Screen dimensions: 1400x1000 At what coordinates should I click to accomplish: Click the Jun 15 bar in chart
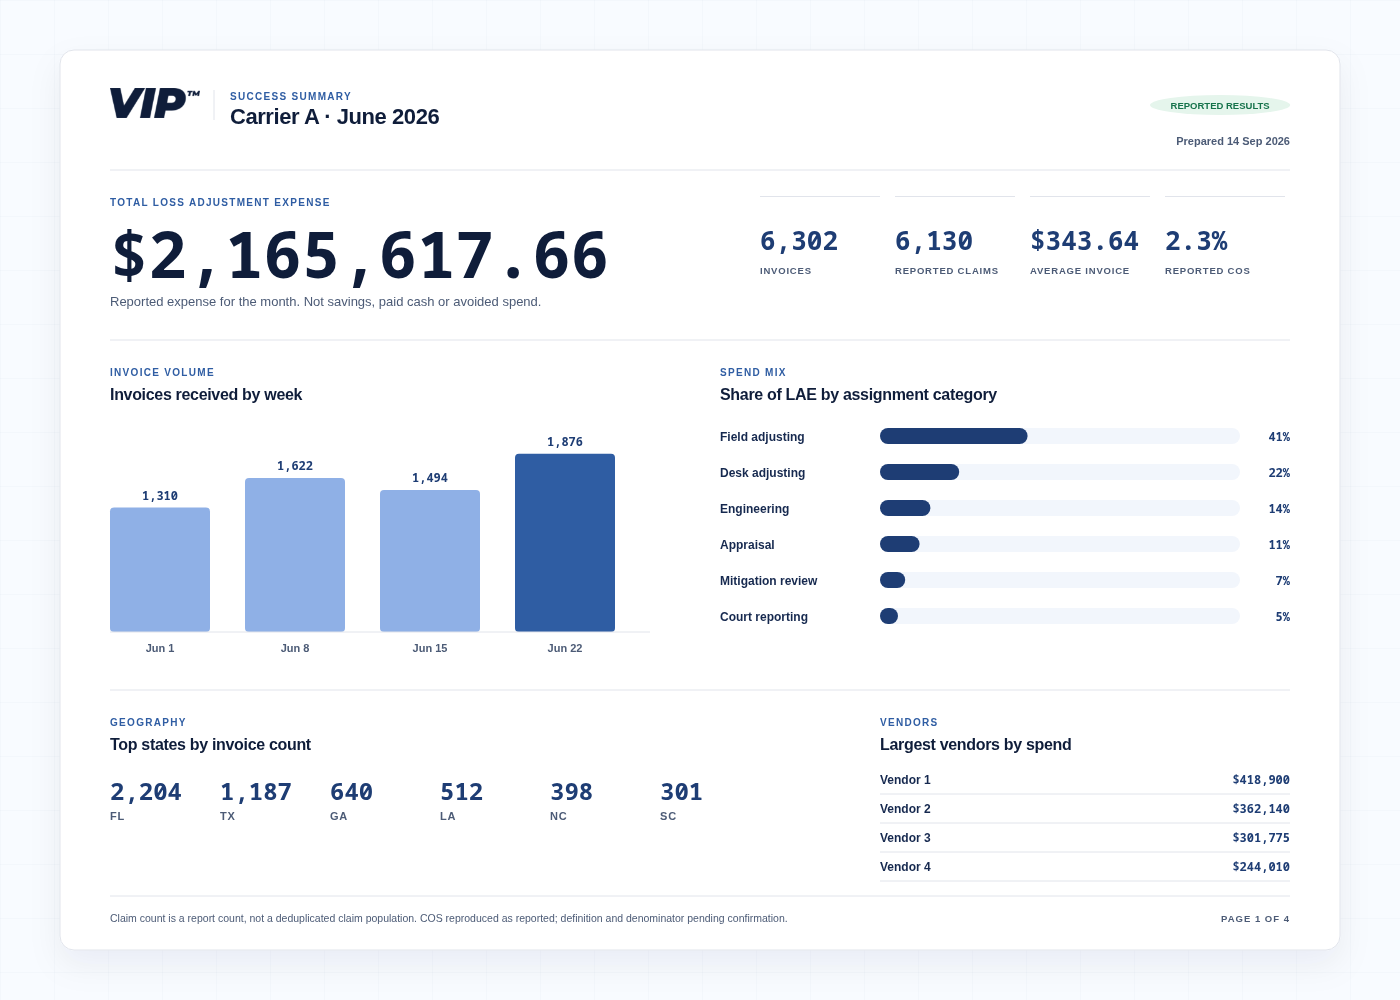(x=430, y=560)
